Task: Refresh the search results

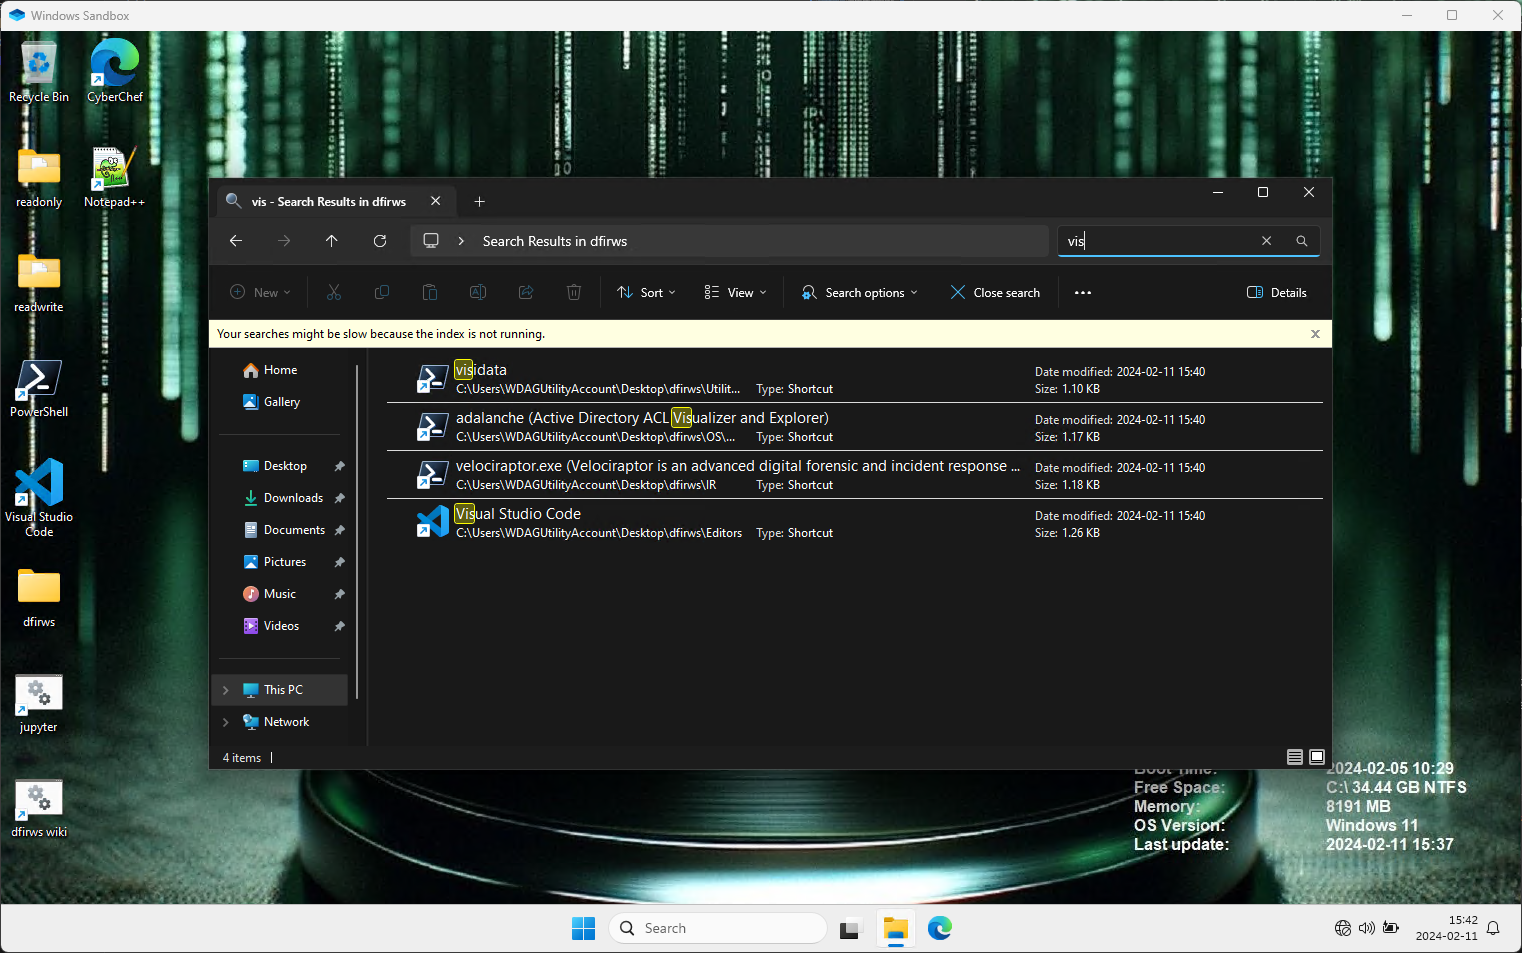Action: coord(380,241)
